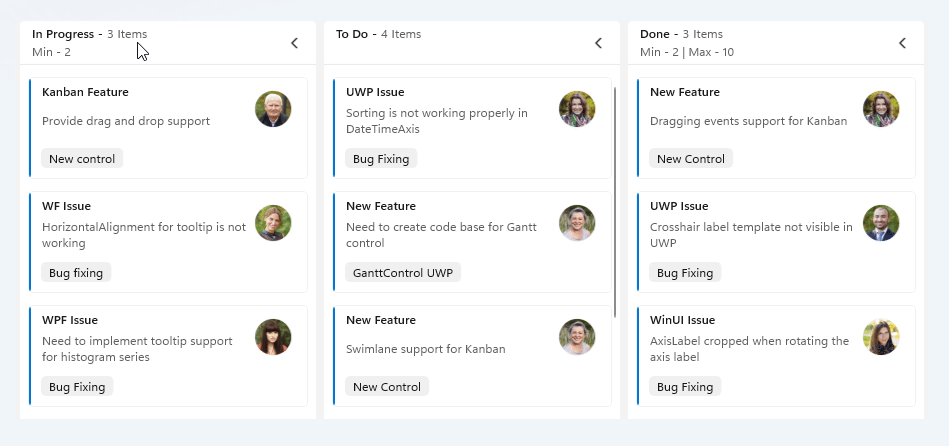Screen dimensions: 949x446
Task: Click avatar on Gantt control card
Action: point(577,223)
